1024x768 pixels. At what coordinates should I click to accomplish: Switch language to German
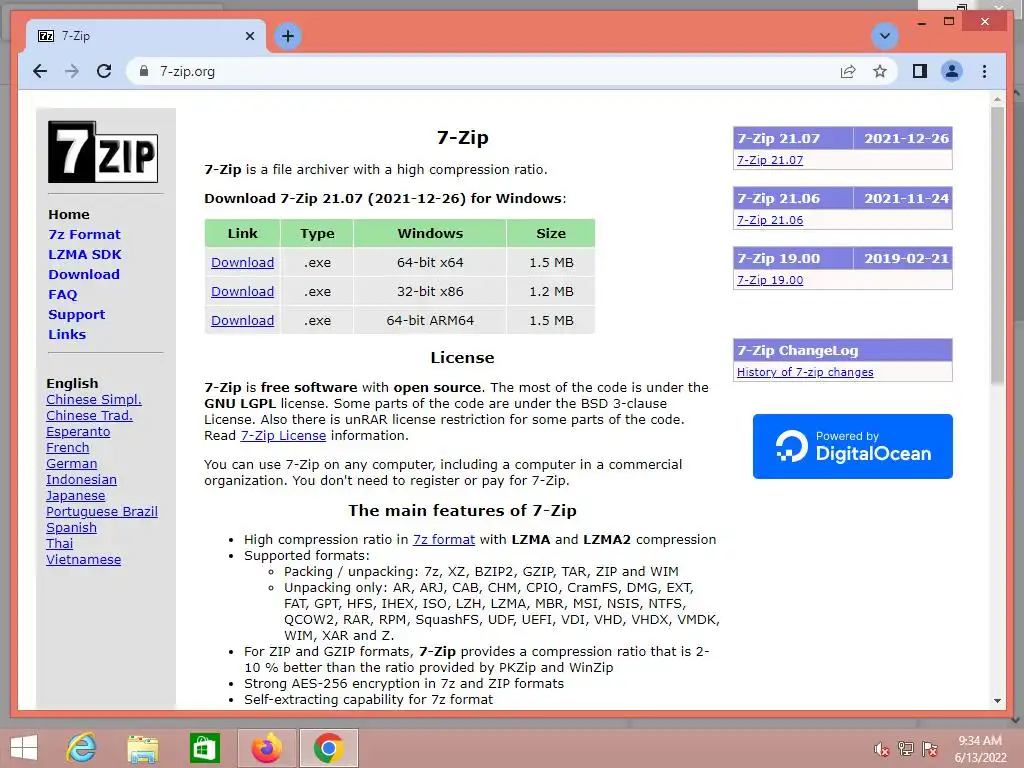click(x=71, y=464)
